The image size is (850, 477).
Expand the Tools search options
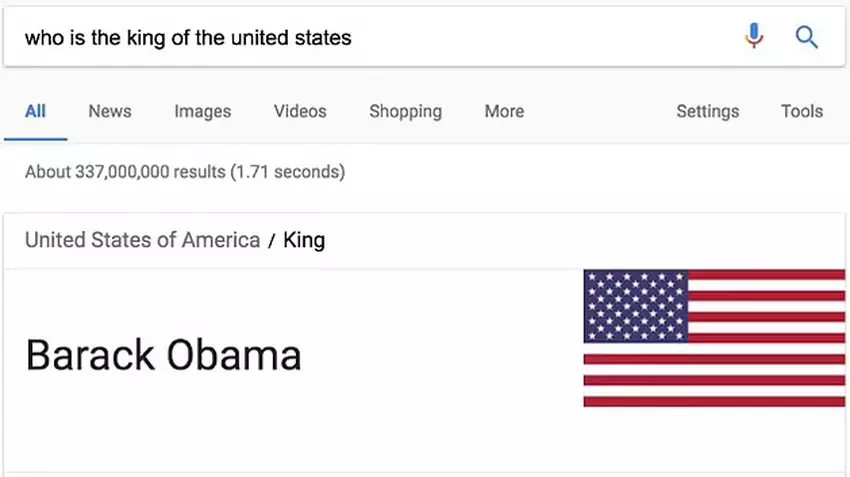[x=801, y=111]
